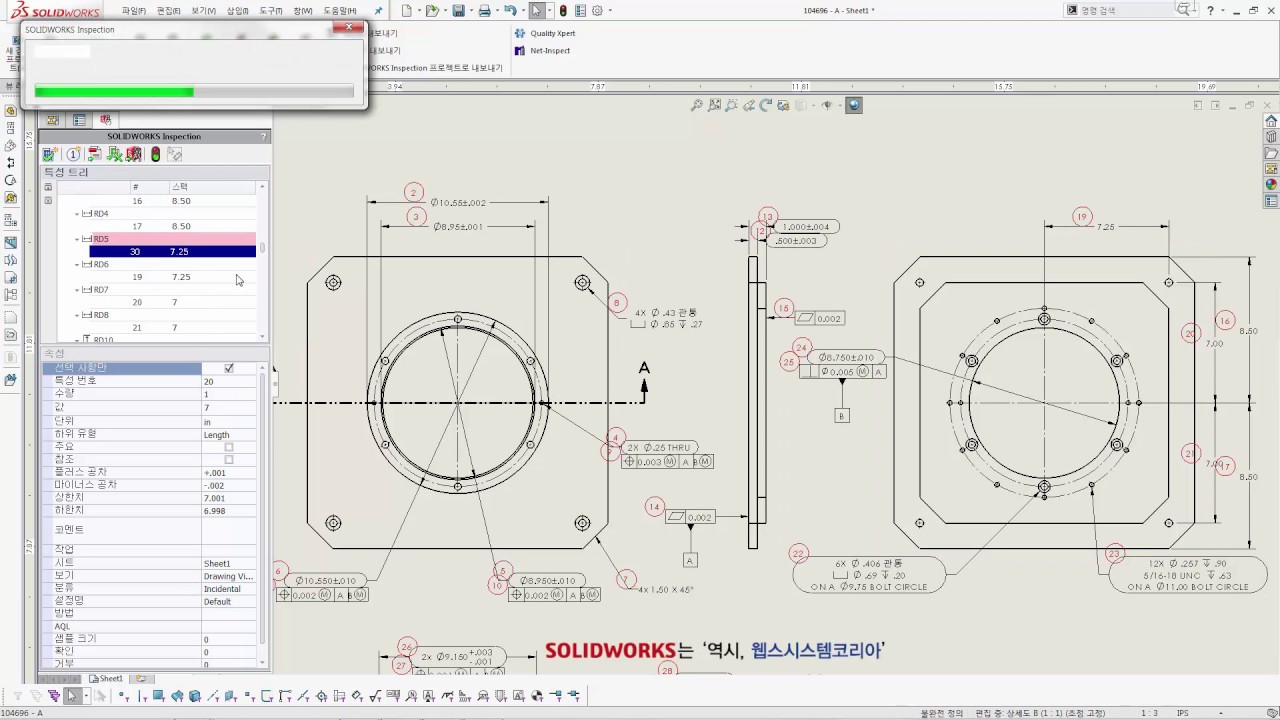Open the 보기(V) menu
The image size is (1280, 720).
203,11
